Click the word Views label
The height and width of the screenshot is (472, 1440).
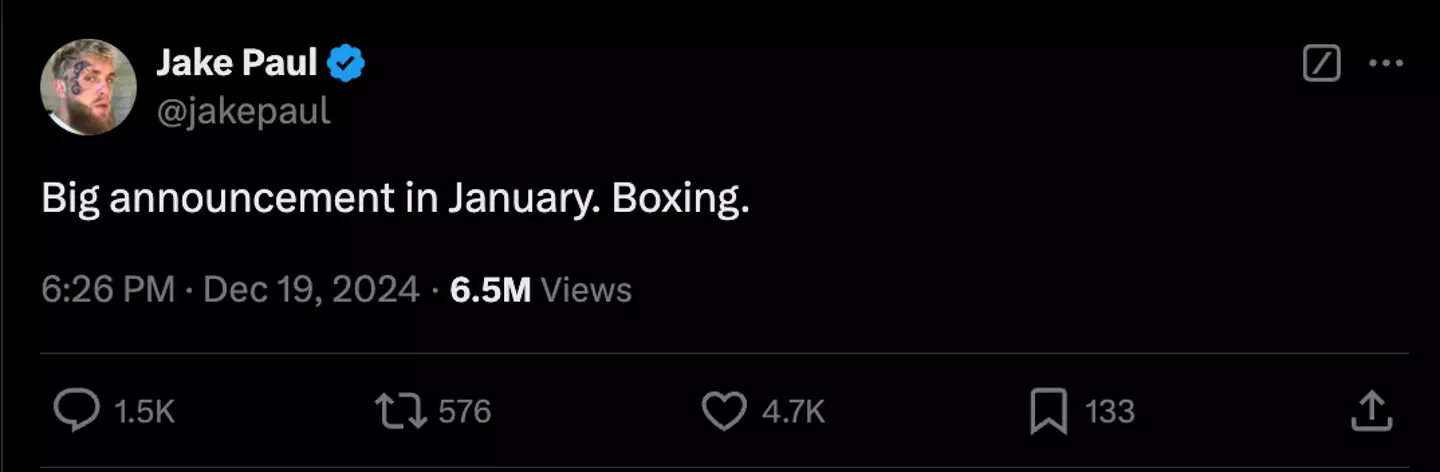586,290
